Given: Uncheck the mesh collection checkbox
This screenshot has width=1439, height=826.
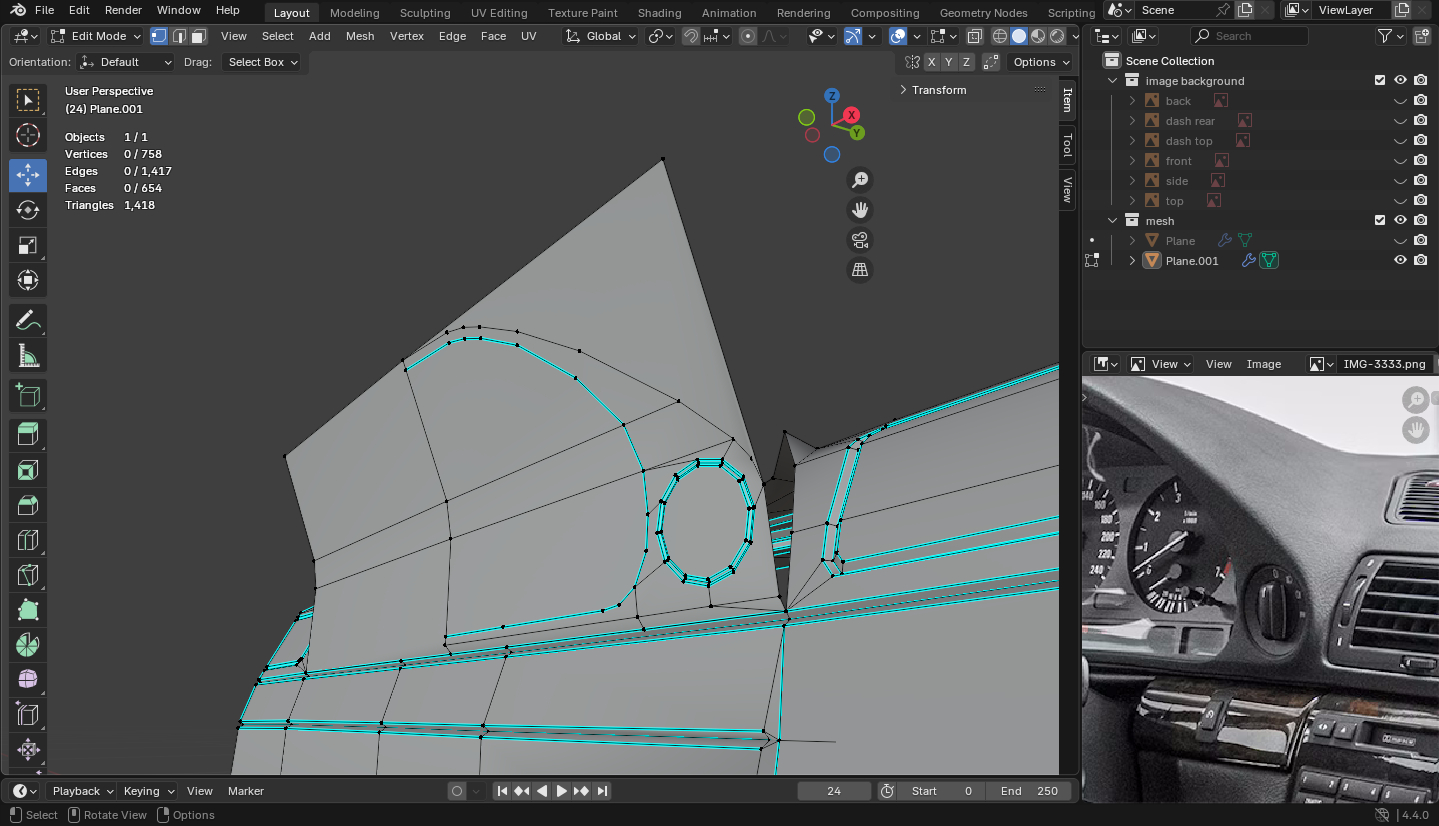Looking at the screenshot, I should click(1380, 220).
